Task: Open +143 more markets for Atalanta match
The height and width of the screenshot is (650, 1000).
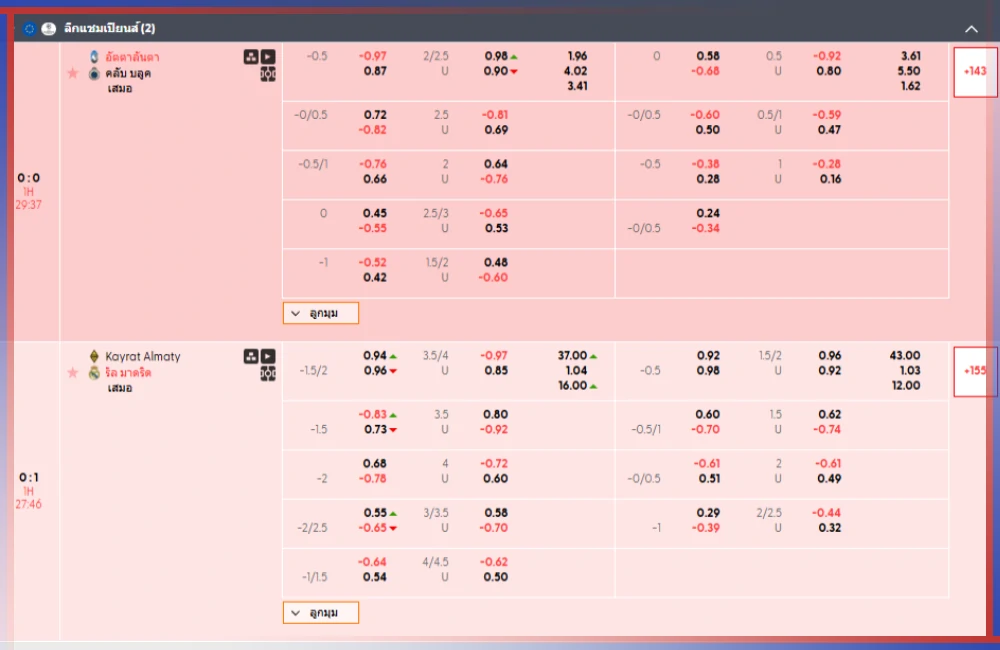Action: (974, 71)
